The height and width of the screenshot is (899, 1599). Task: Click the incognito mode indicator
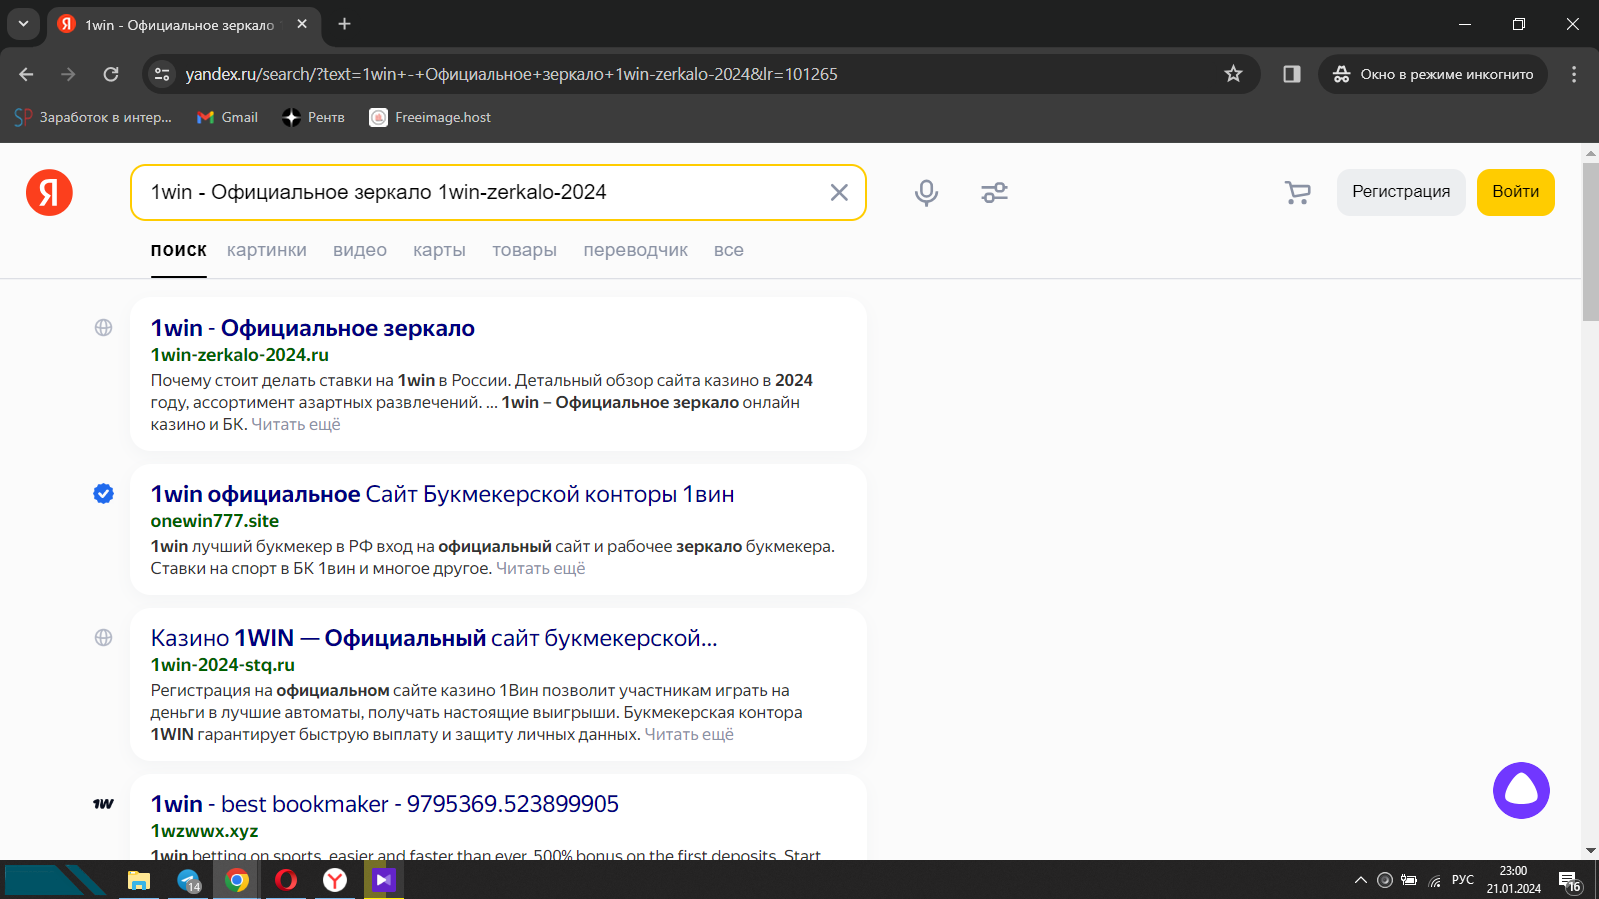click(x=1433, y=74)
